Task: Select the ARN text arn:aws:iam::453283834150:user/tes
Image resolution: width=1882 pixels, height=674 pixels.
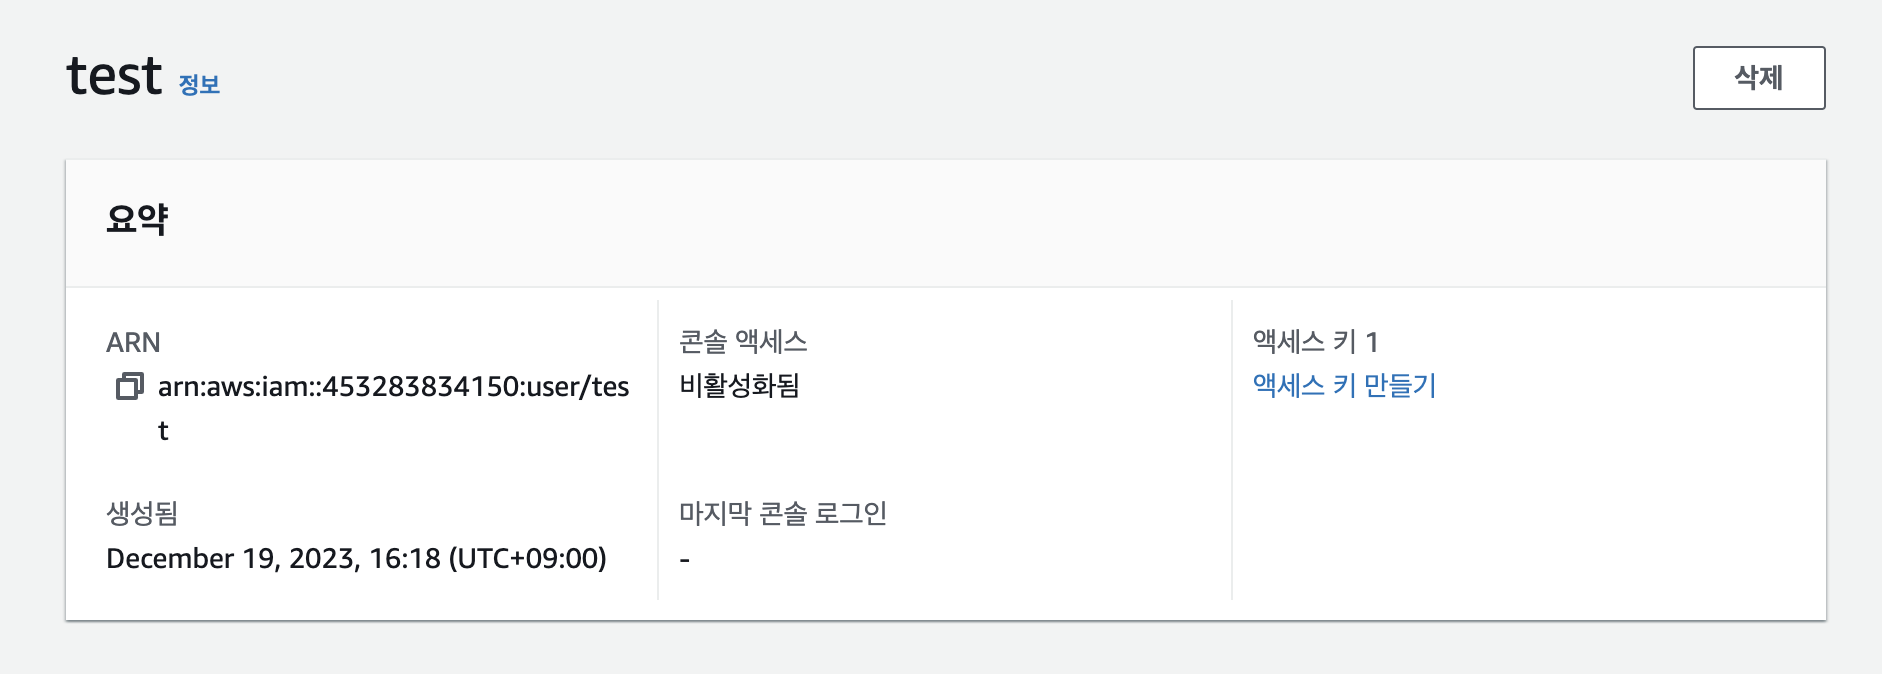Action: [393, 387]
